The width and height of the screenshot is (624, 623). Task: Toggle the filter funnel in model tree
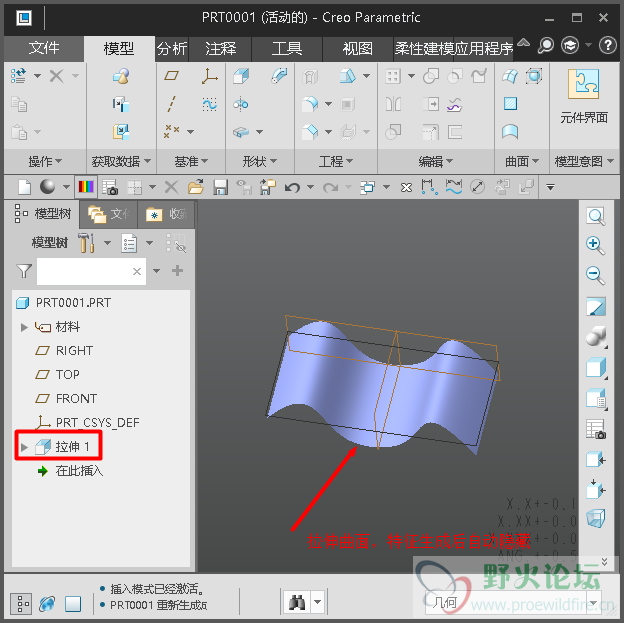pyautogui.click(x=24, y=271)
